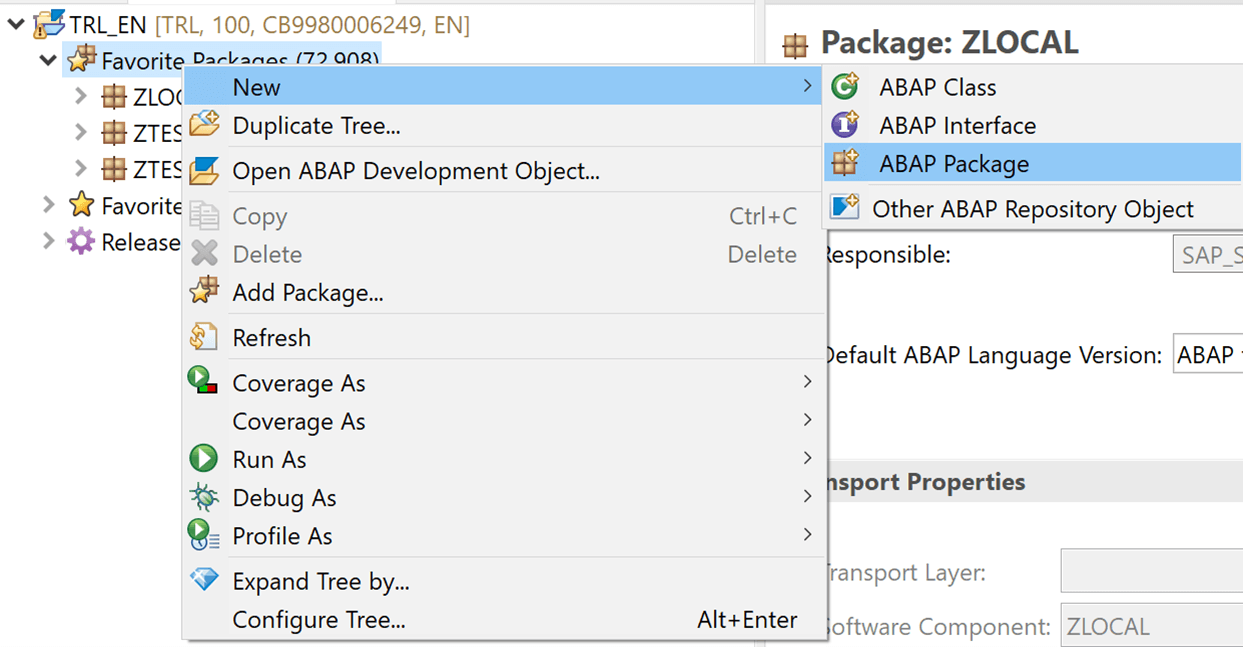Screen dimensions: 1243x647
Task: Choose Open ABAP Development Object menu entry
Action: [x=416, y=172]
